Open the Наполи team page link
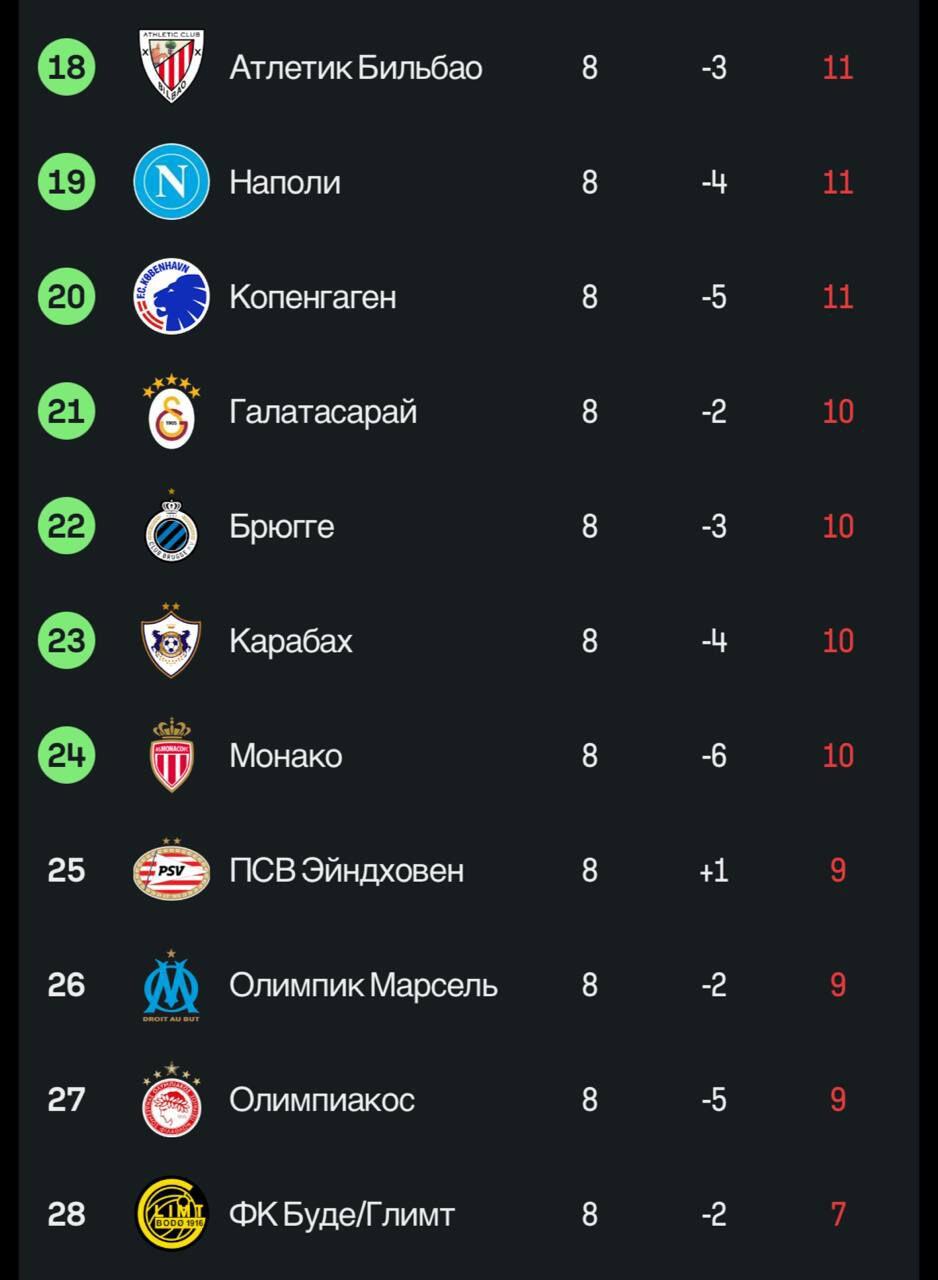 tap(285, 182)
